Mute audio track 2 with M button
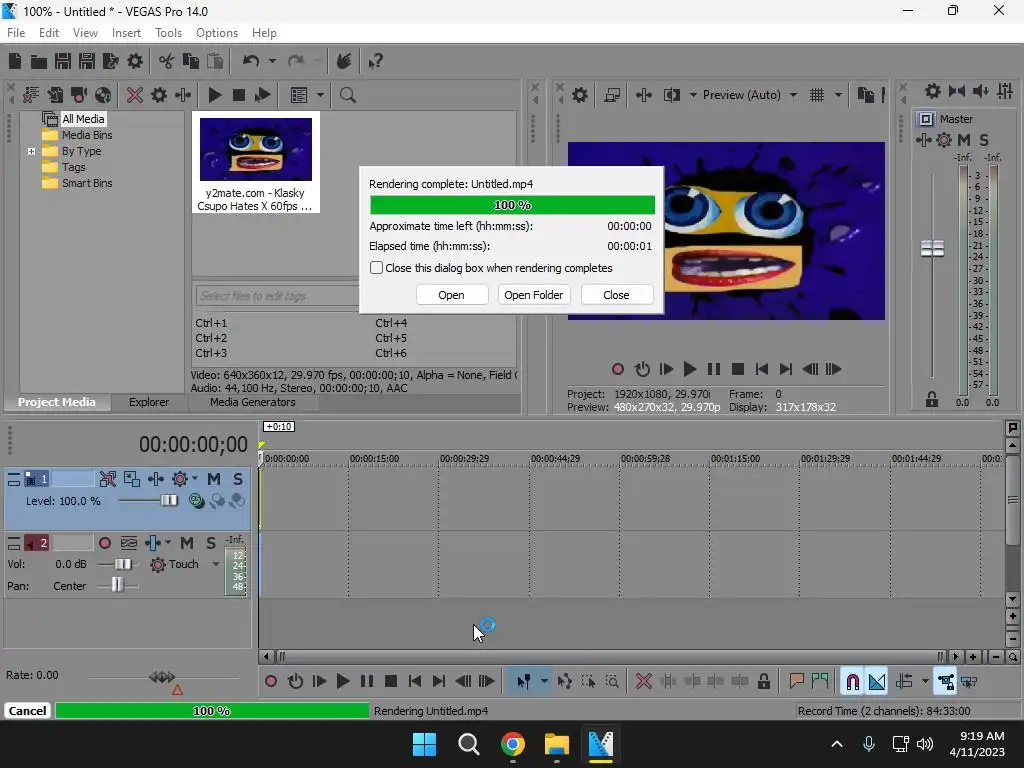Viewport: 1024px width, 768px height. click(187, 543)
